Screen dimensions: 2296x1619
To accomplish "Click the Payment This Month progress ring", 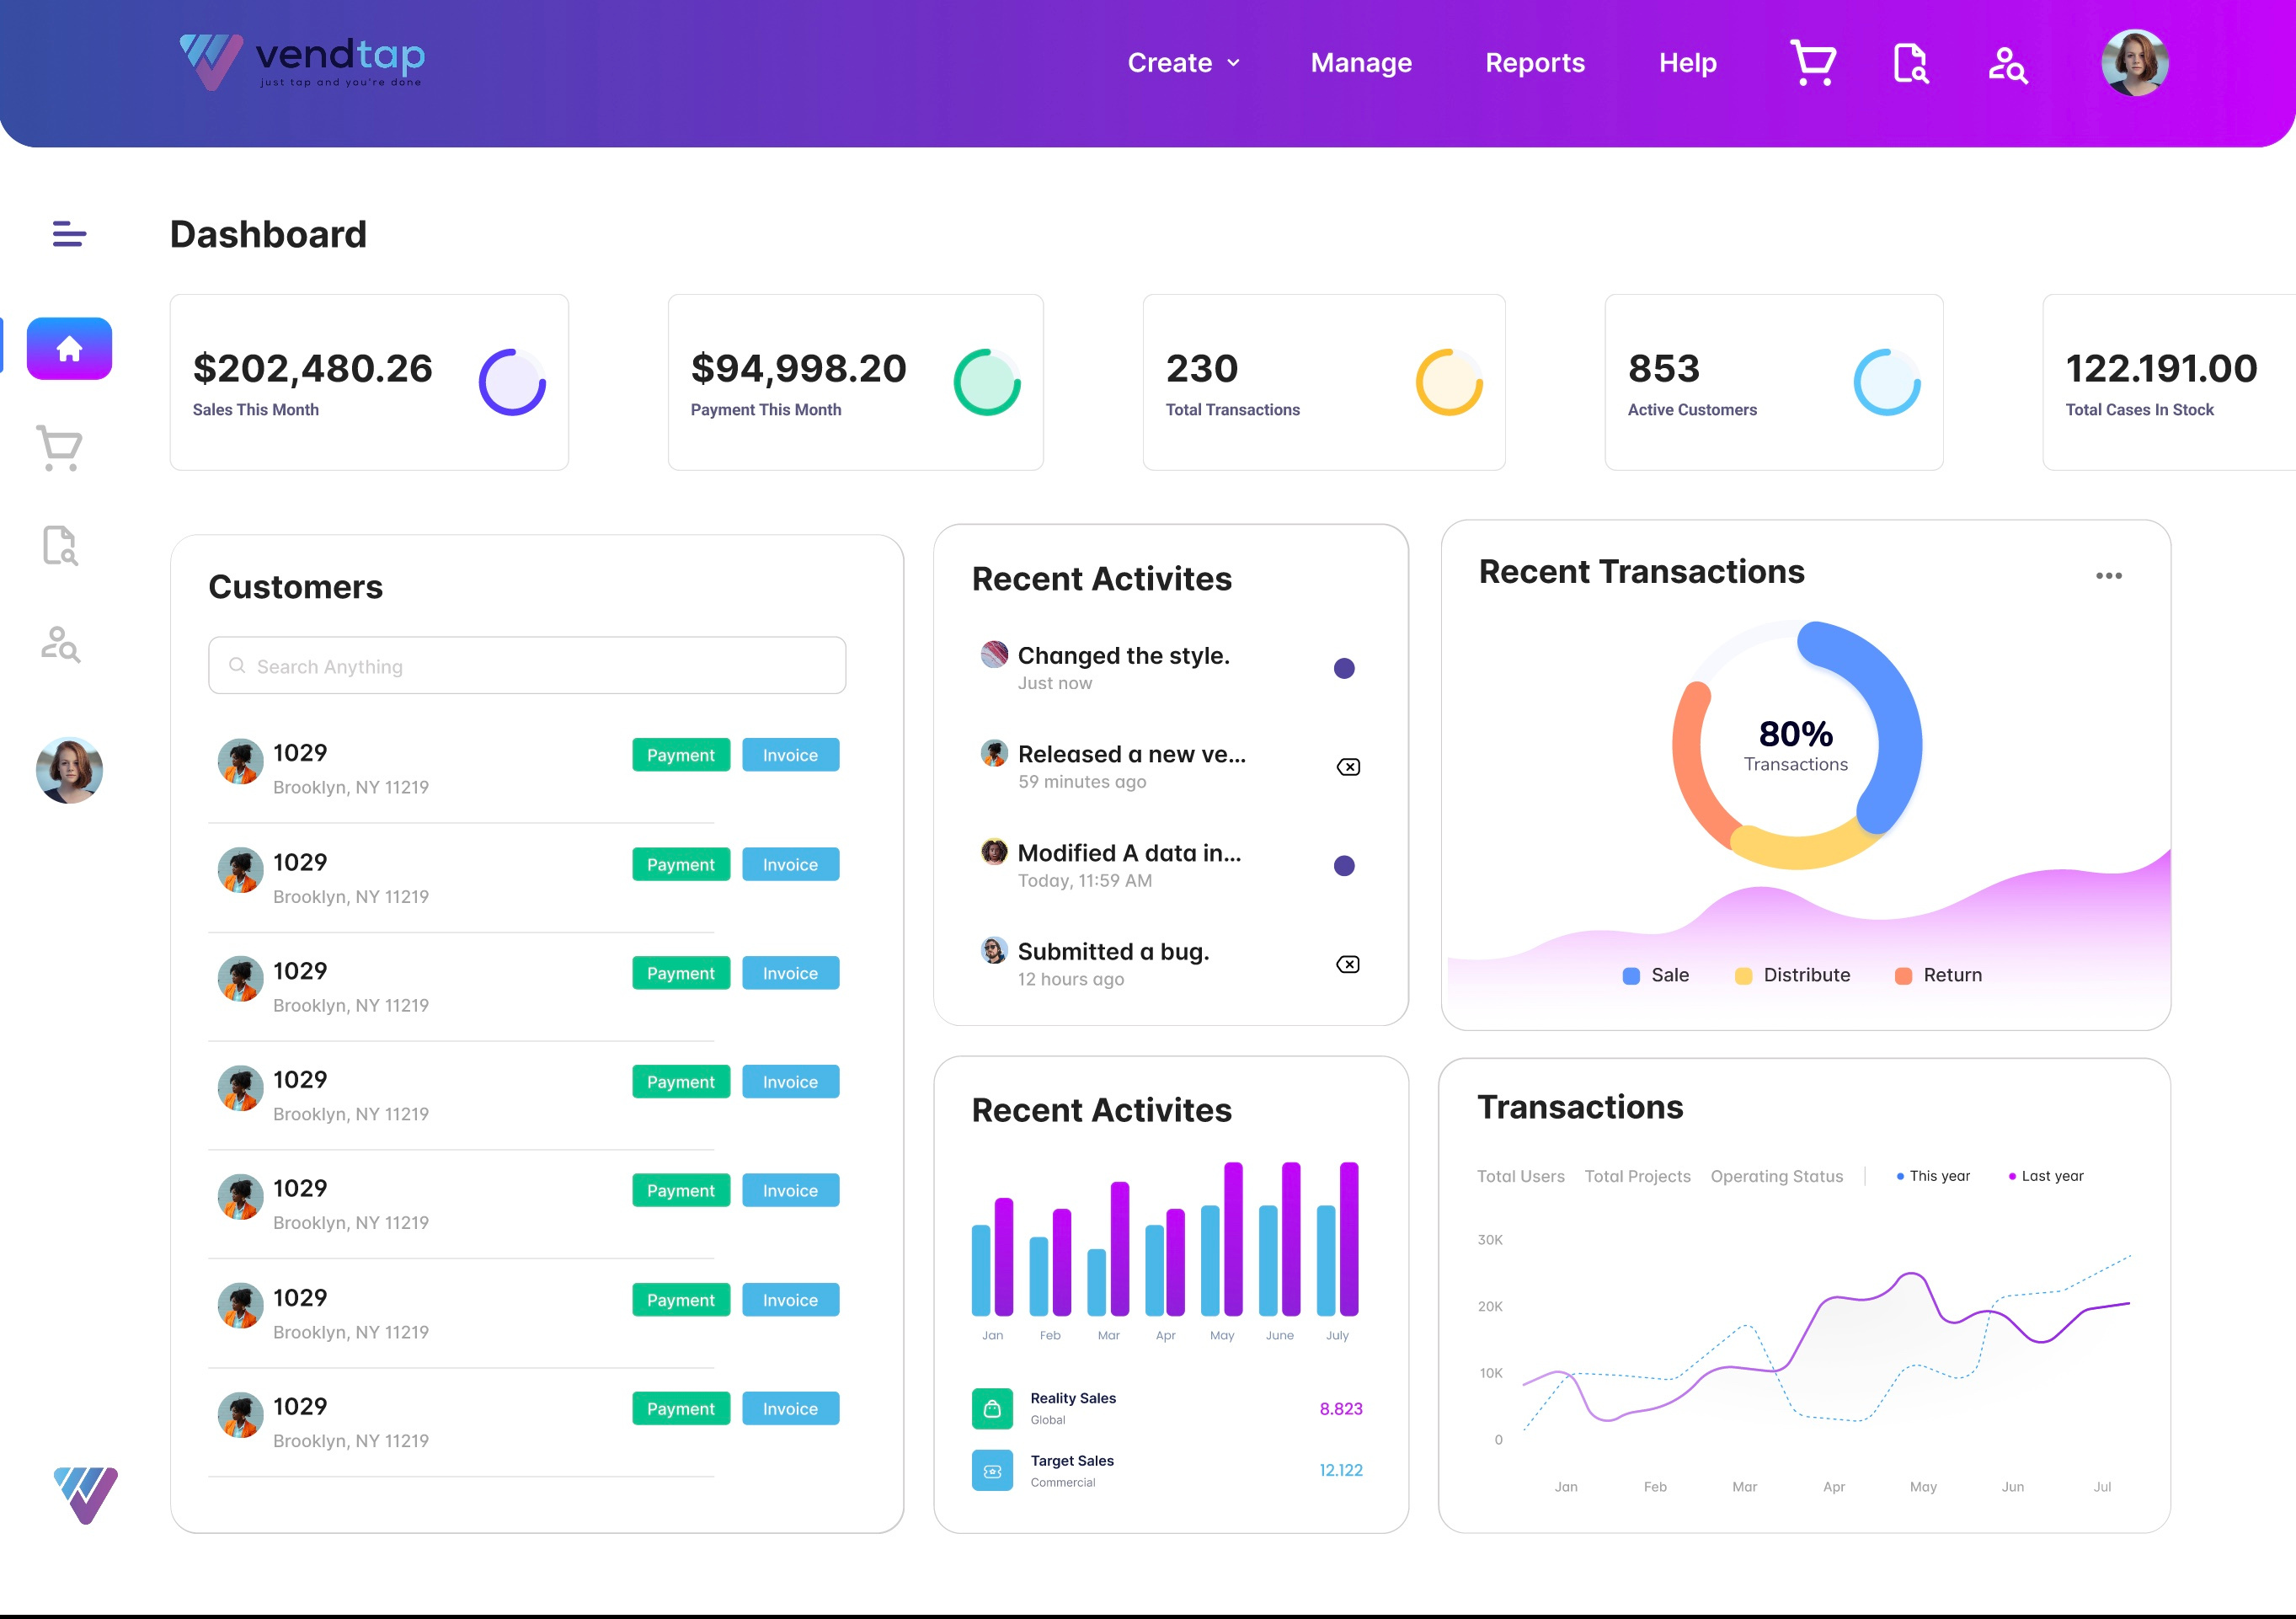I will click(987, 382).
